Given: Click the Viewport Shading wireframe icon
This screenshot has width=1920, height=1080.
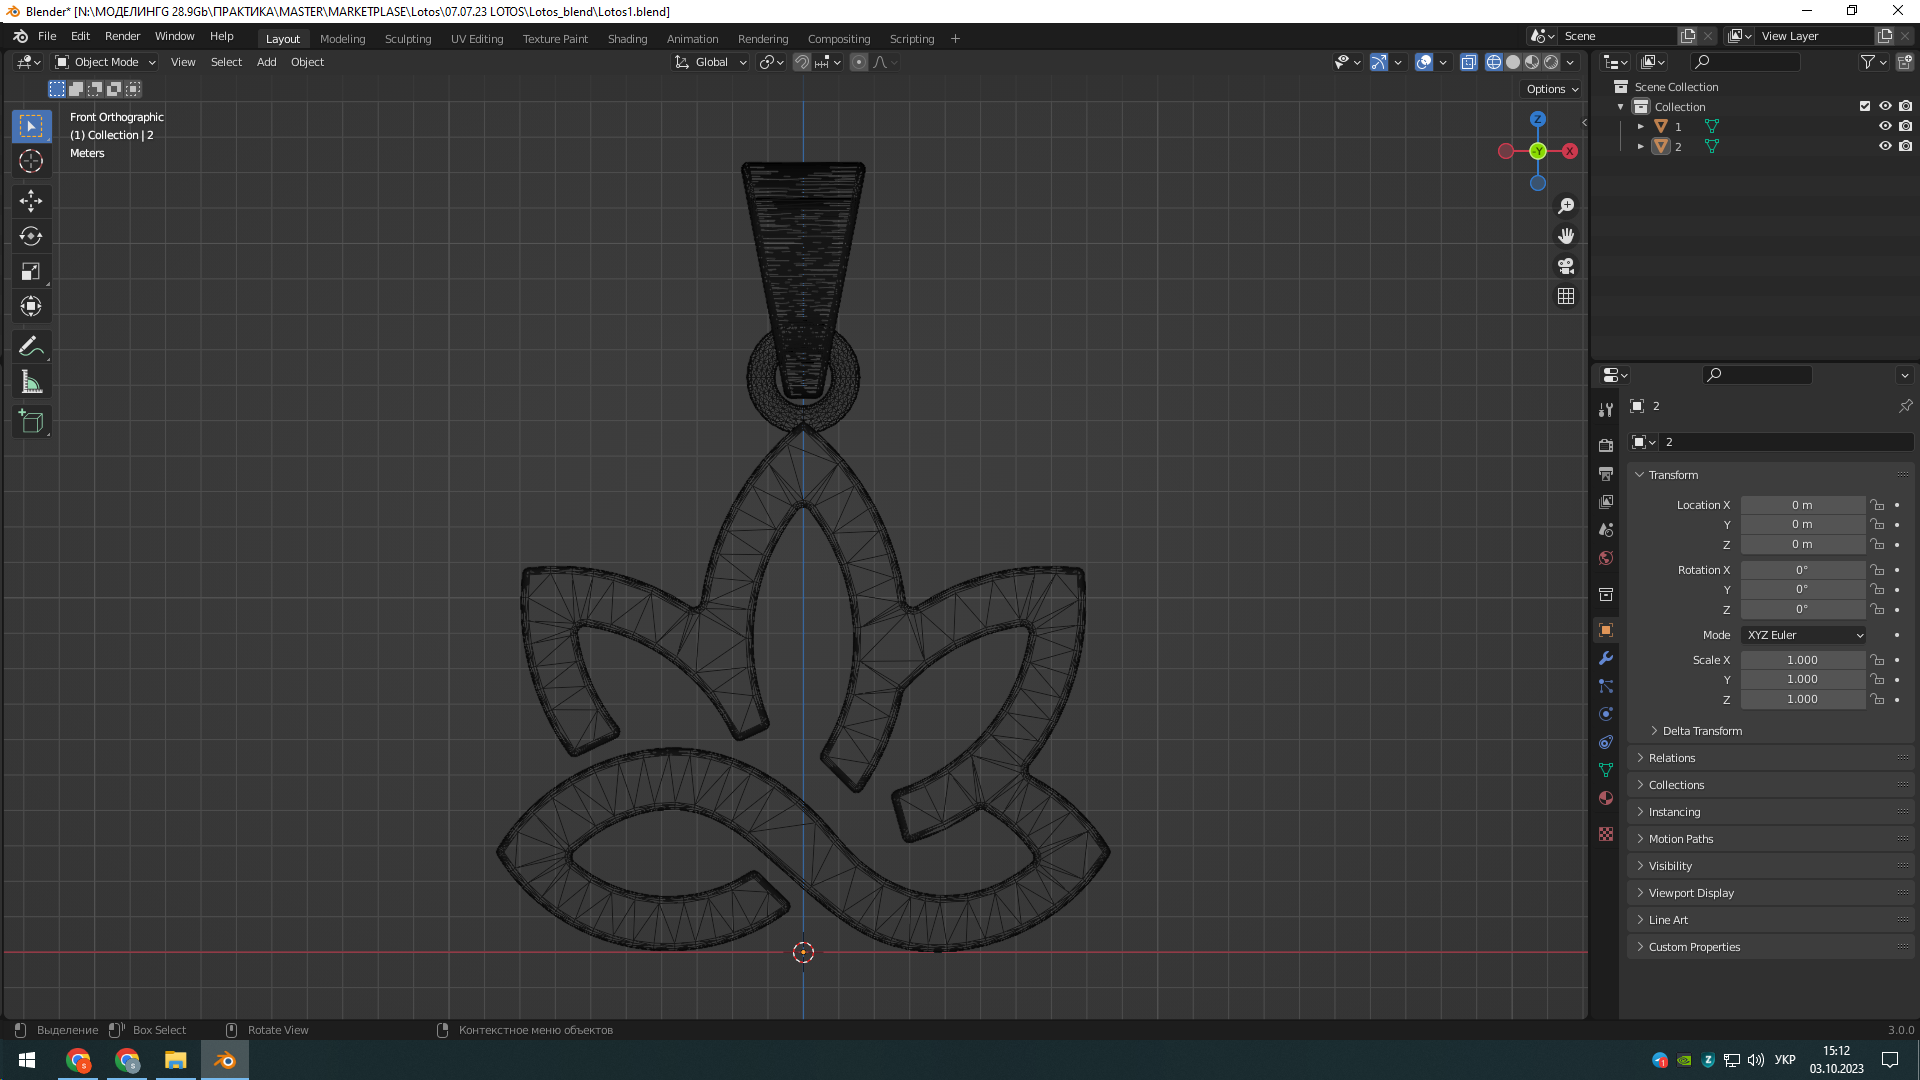Looking at the screenshot, I should tap(1491, 62).
